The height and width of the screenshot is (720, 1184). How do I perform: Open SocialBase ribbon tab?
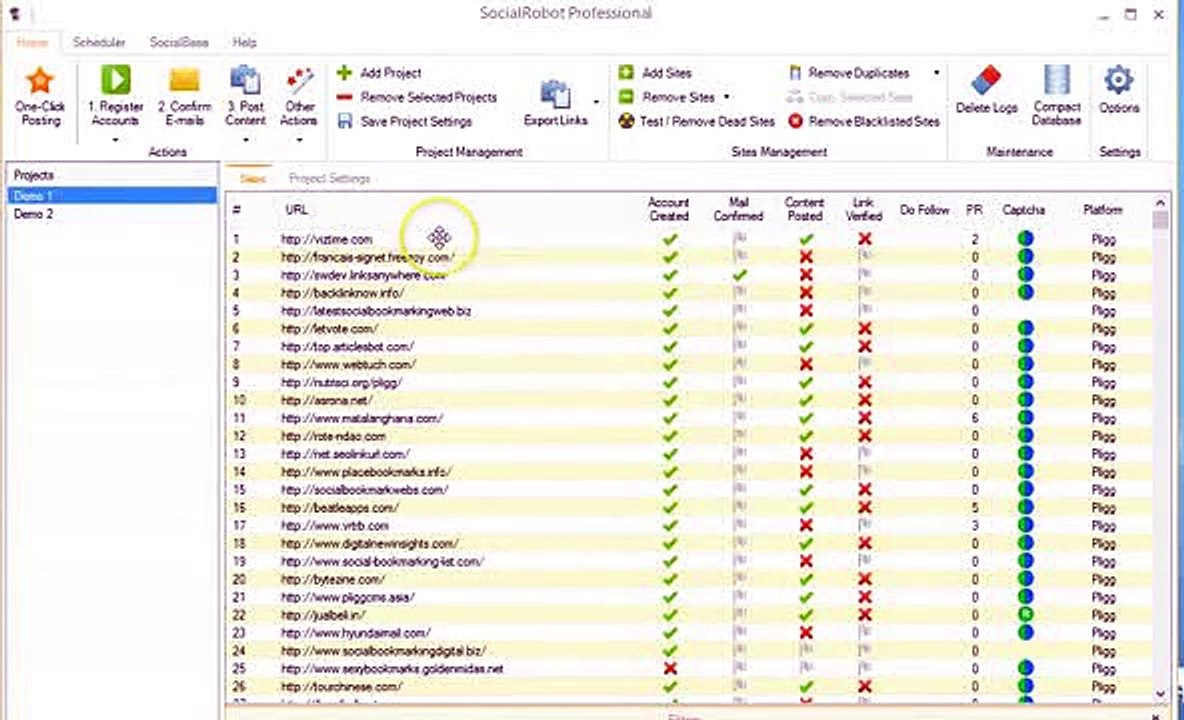(x=179, y=42)
